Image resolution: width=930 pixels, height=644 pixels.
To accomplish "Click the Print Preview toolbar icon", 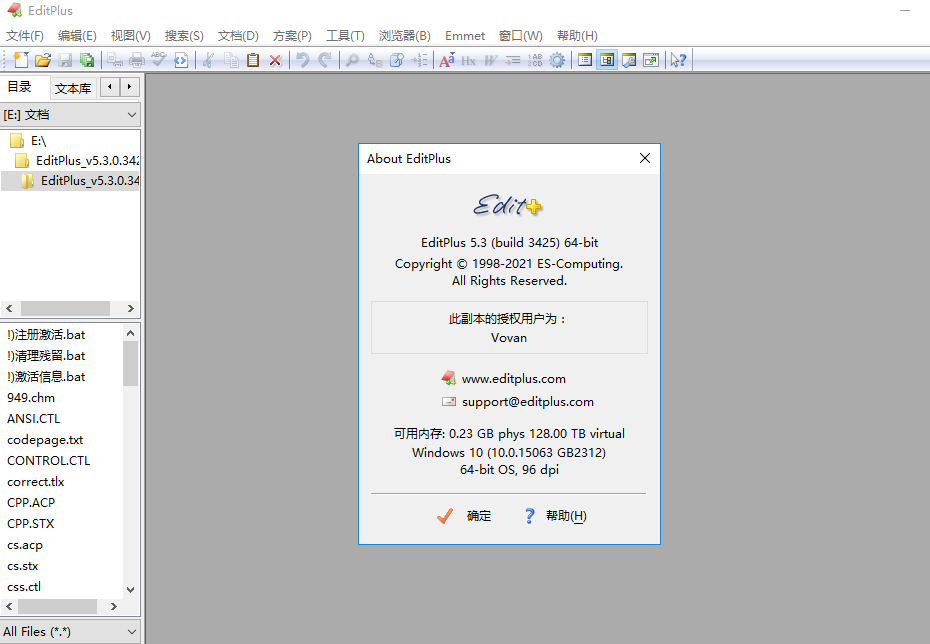I will 117,60.
